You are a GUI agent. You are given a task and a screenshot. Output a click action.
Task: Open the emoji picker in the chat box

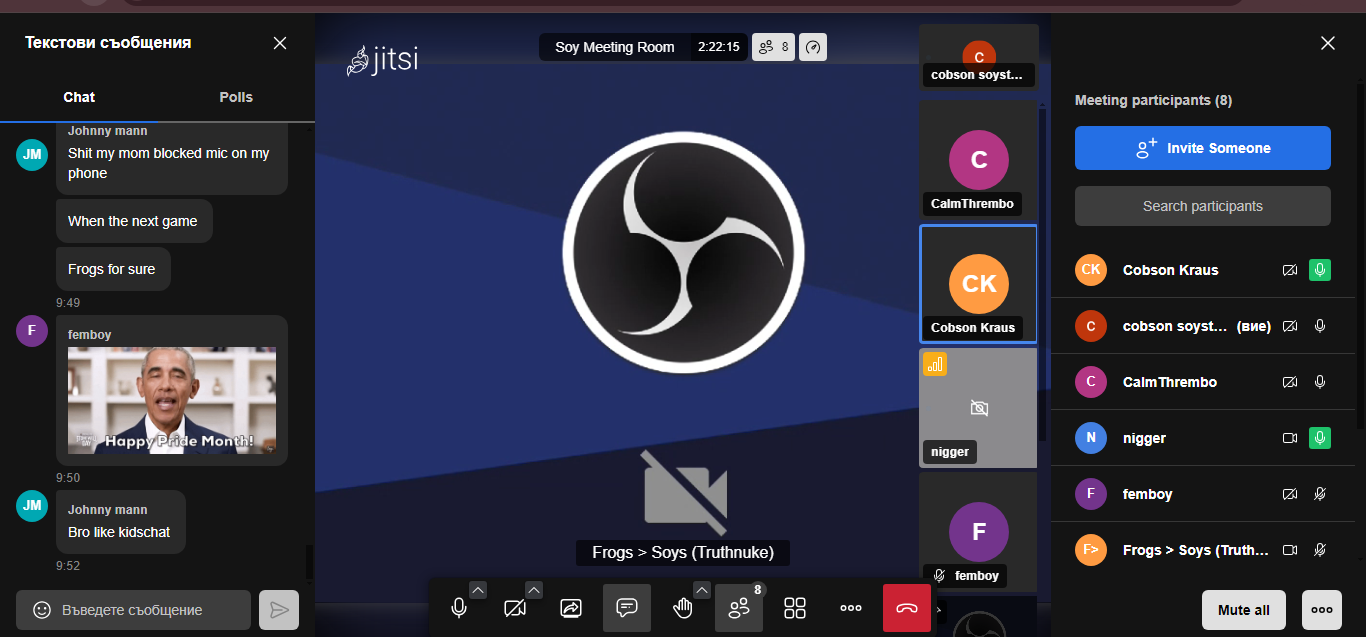click(x=42, y=610)
